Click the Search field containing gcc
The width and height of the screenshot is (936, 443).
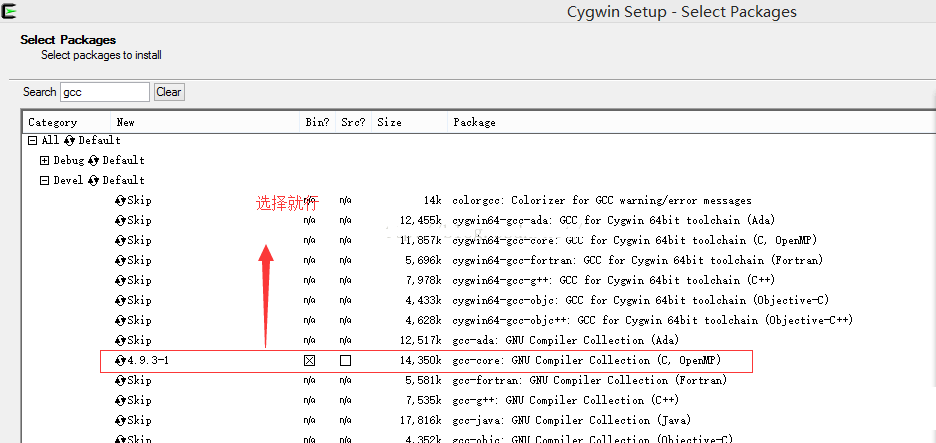104,92
